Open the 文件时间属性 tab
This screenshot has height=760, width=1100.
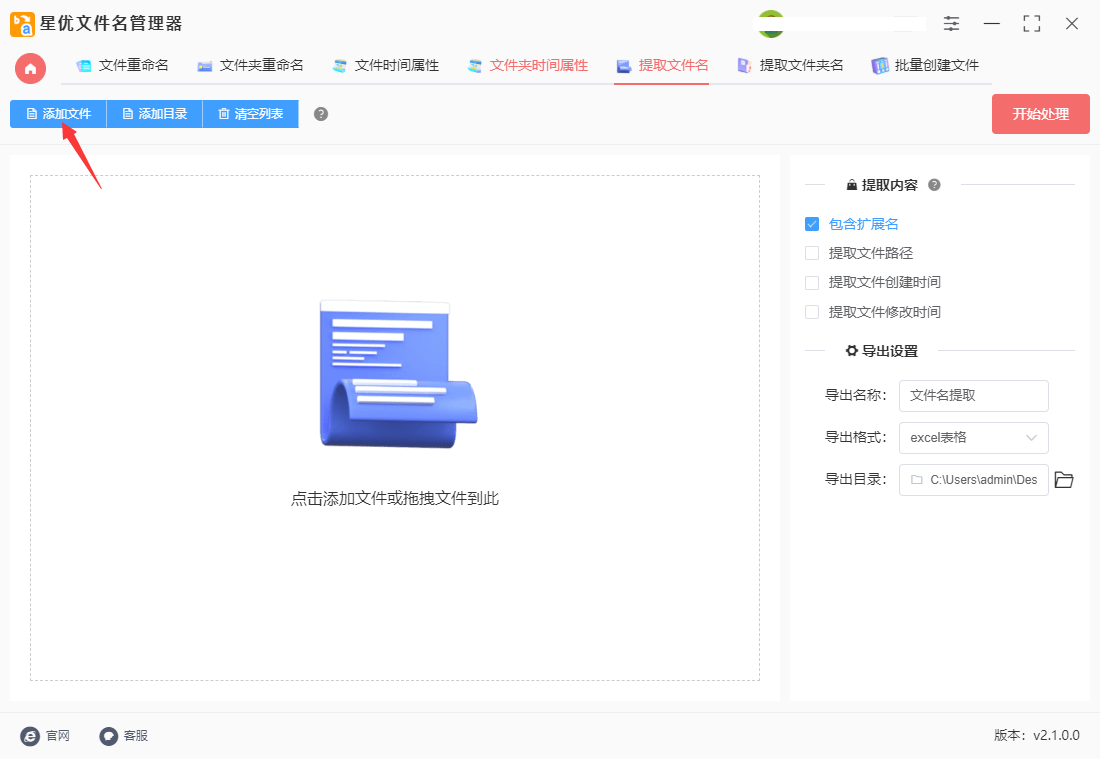click(x=386, y=66)
